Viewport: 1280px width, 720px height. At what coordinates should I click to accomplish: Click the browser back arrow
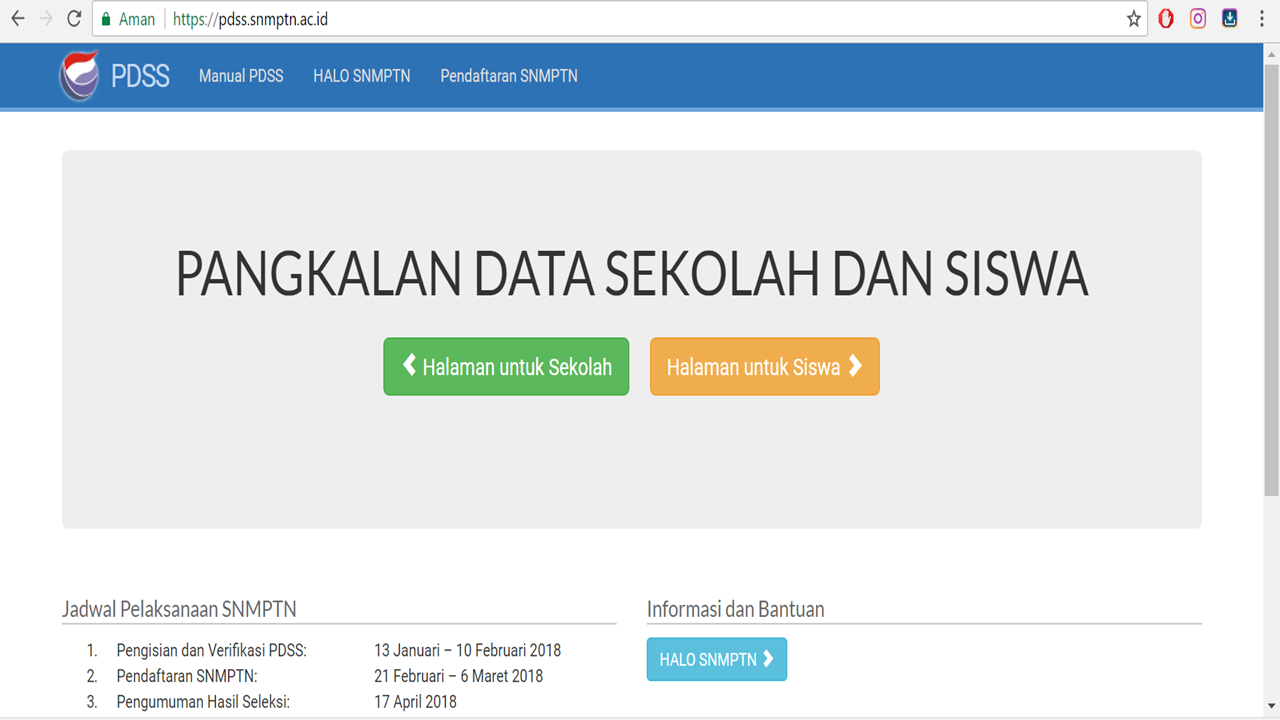[x=17, y=19]
